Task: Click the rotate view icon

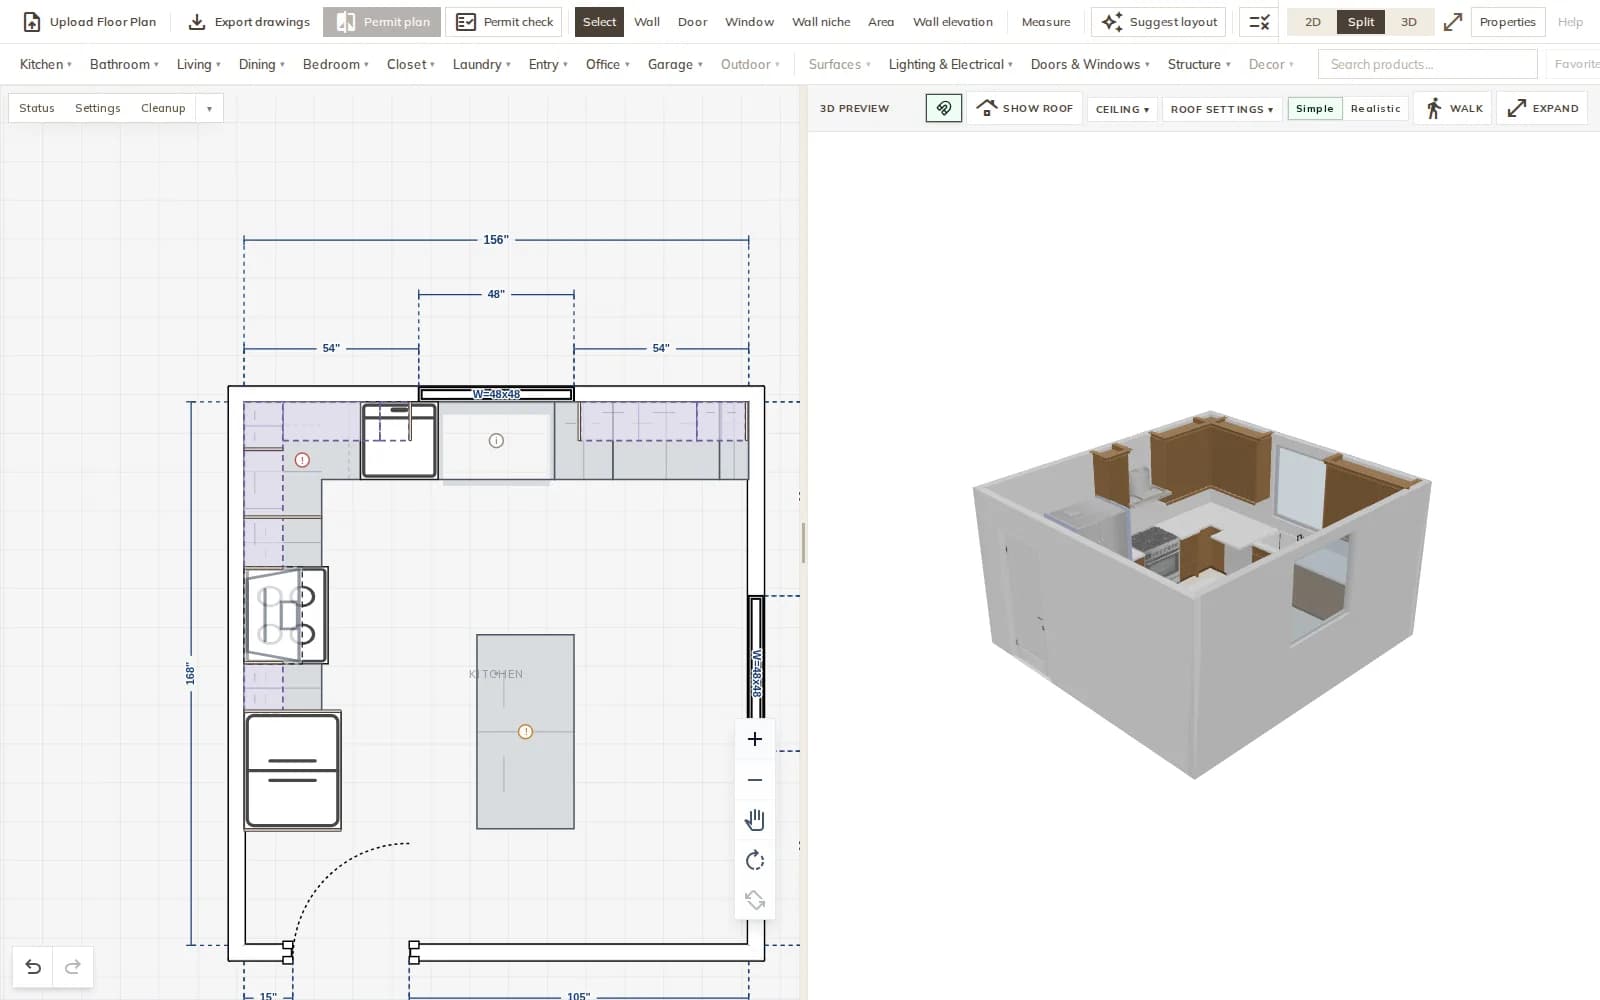Action: pos(755,860)
